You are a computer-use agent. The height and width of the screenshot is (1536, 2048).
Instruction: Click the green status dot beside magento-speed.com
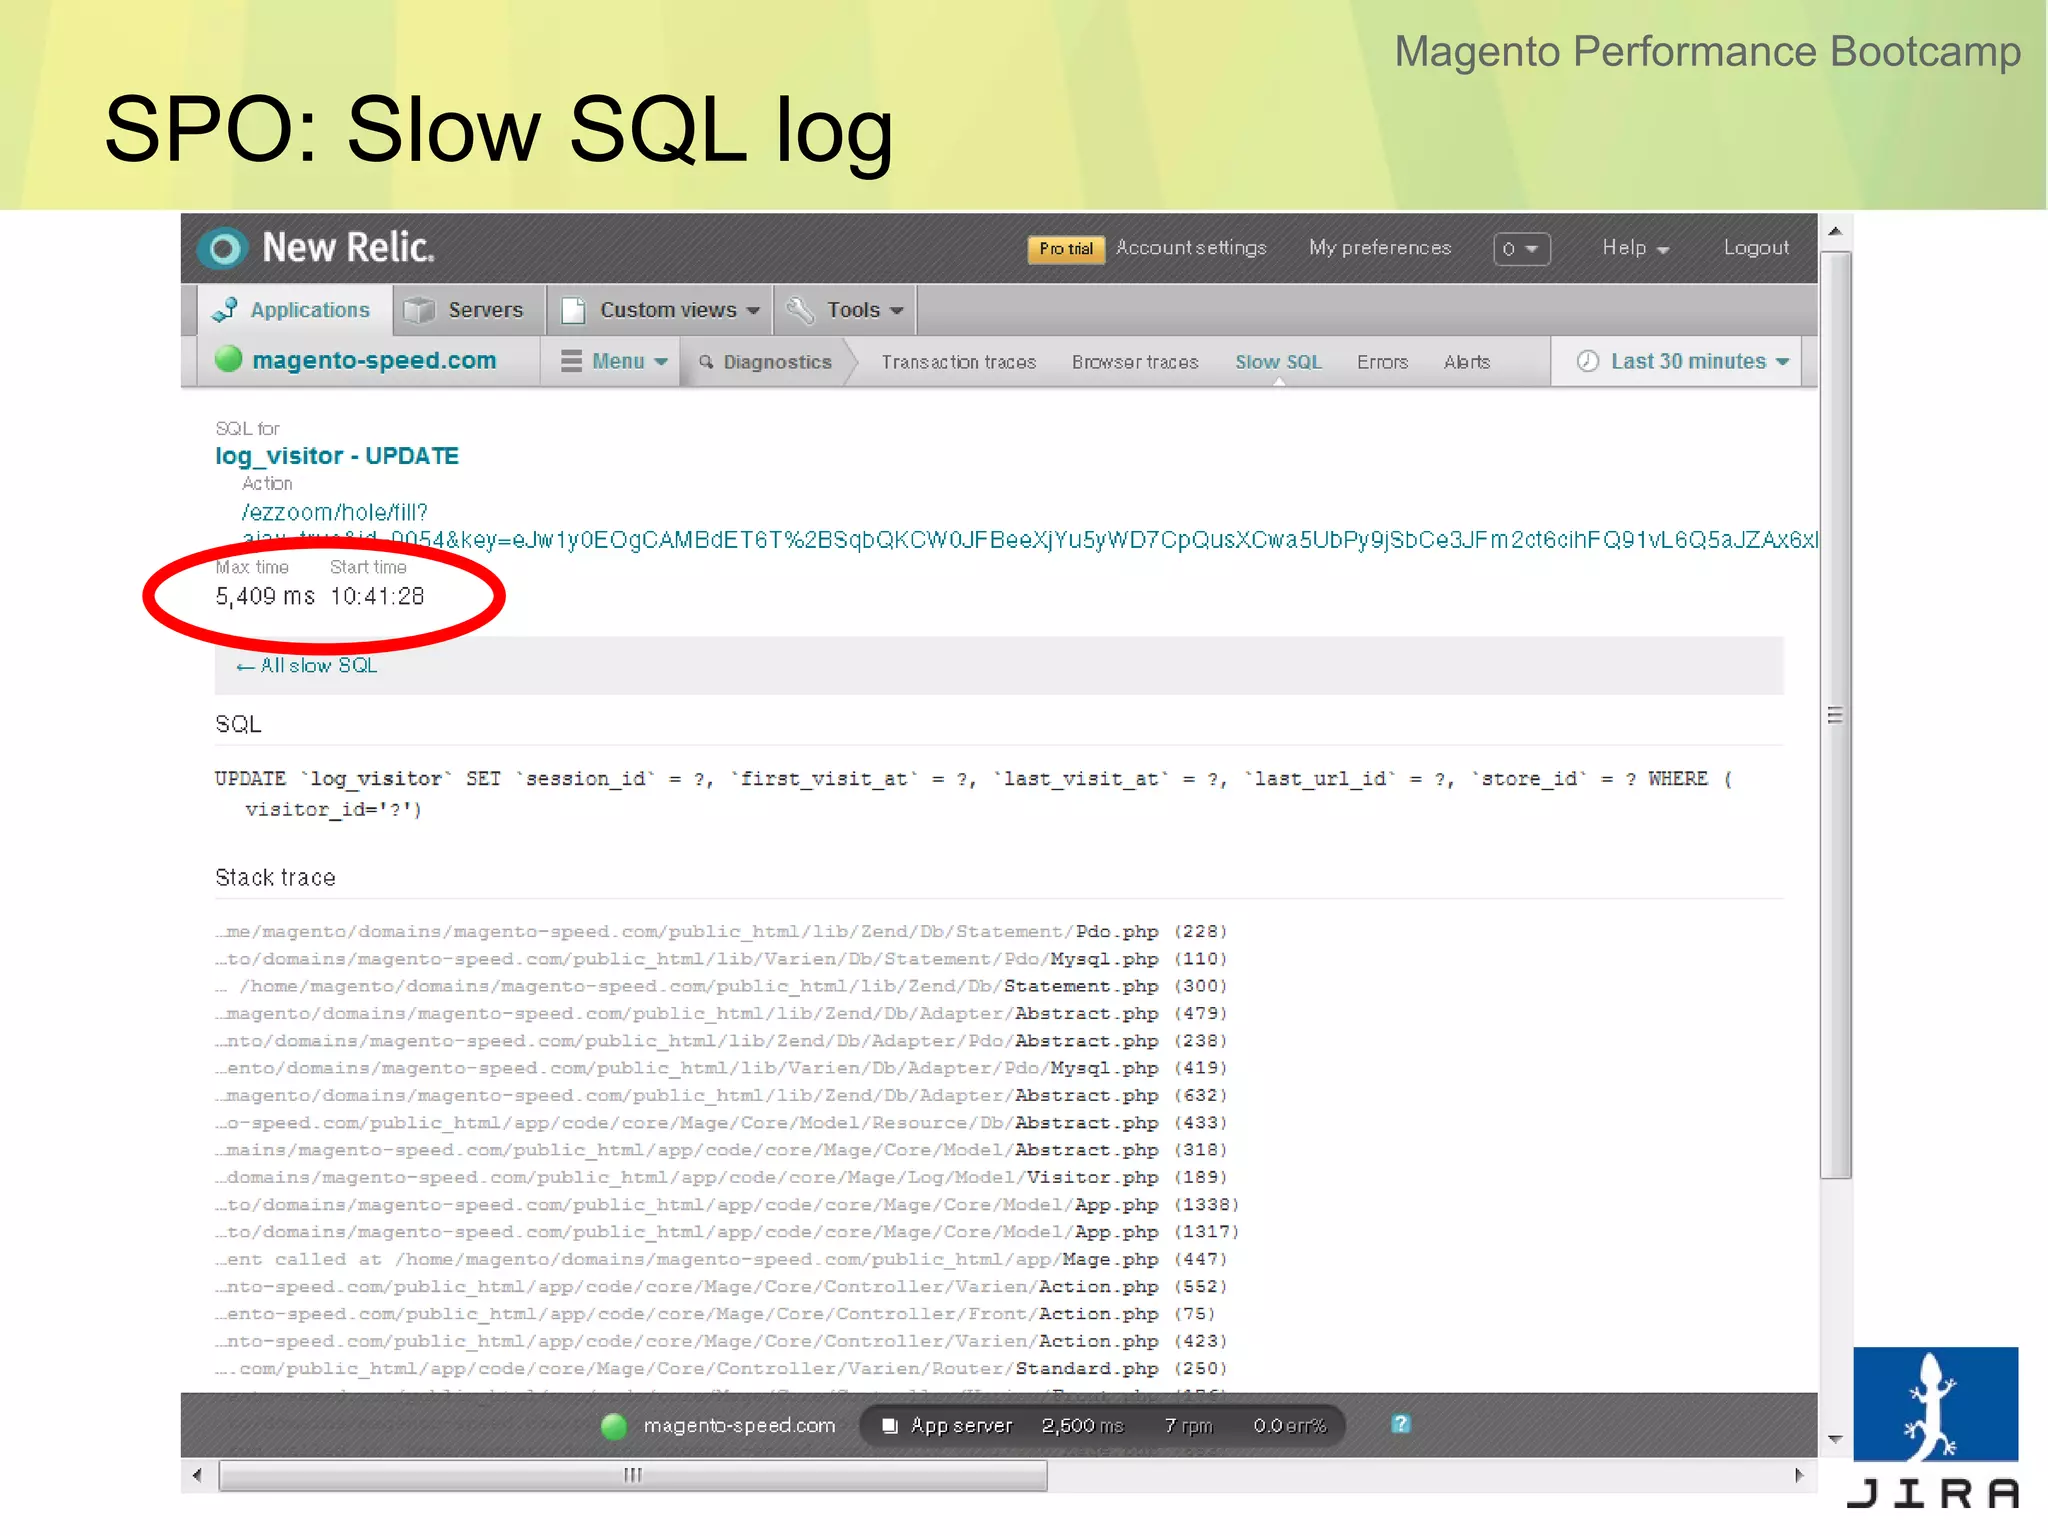[229, 359]
